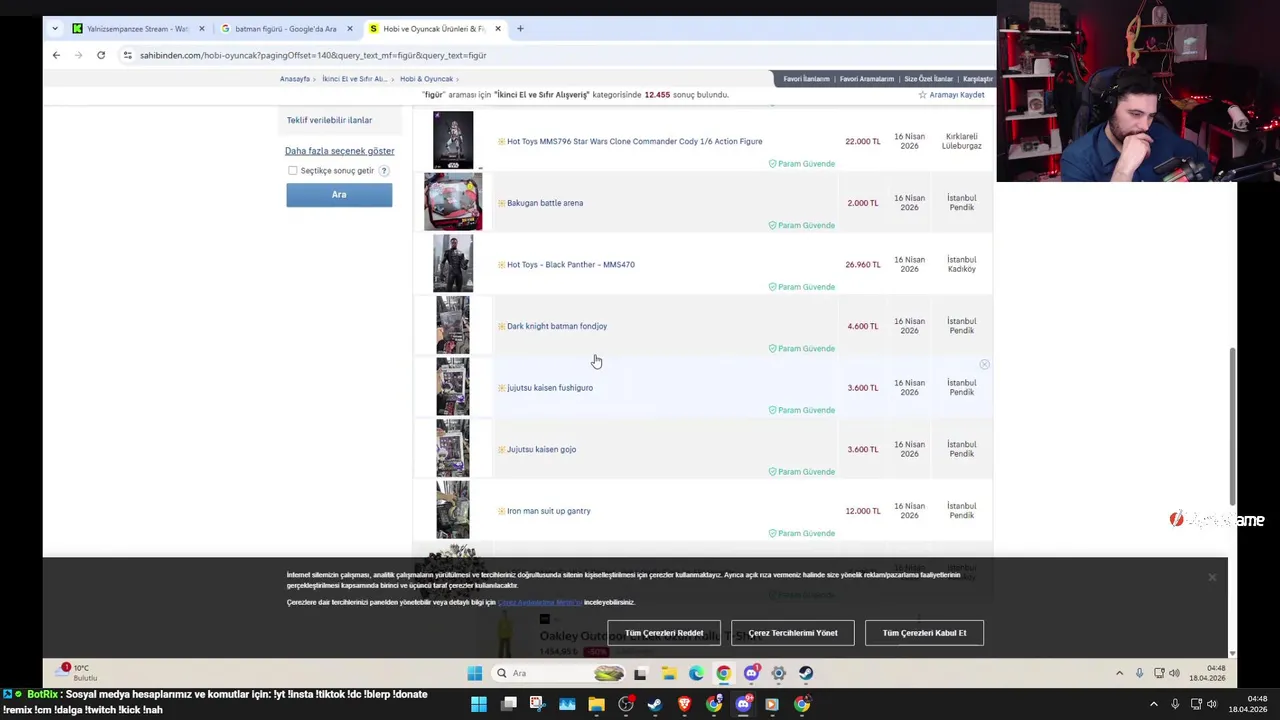Screen dimensions: 1280x720
Task: Open the Dark knight batman fondjoy listing
Action: pos(557,326)
